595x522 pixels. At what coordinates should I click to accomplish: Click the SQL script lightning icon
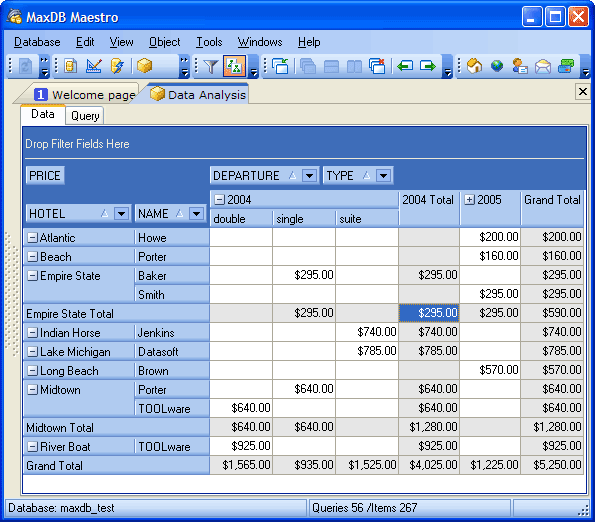point(117,66)
